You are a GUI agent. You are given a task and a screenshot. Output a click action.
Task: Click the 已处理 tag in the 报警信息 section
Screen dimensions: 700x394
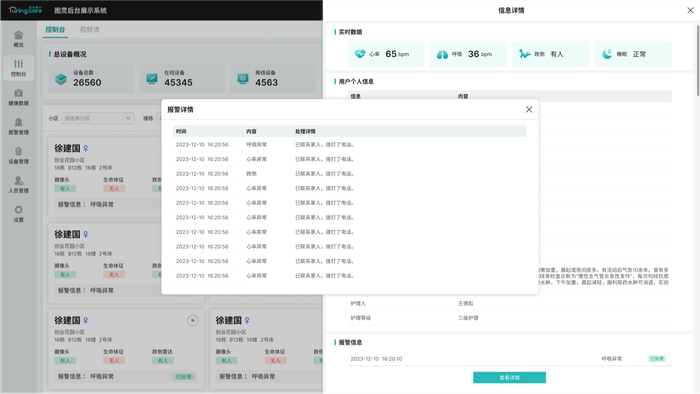(x=657, y=359)
